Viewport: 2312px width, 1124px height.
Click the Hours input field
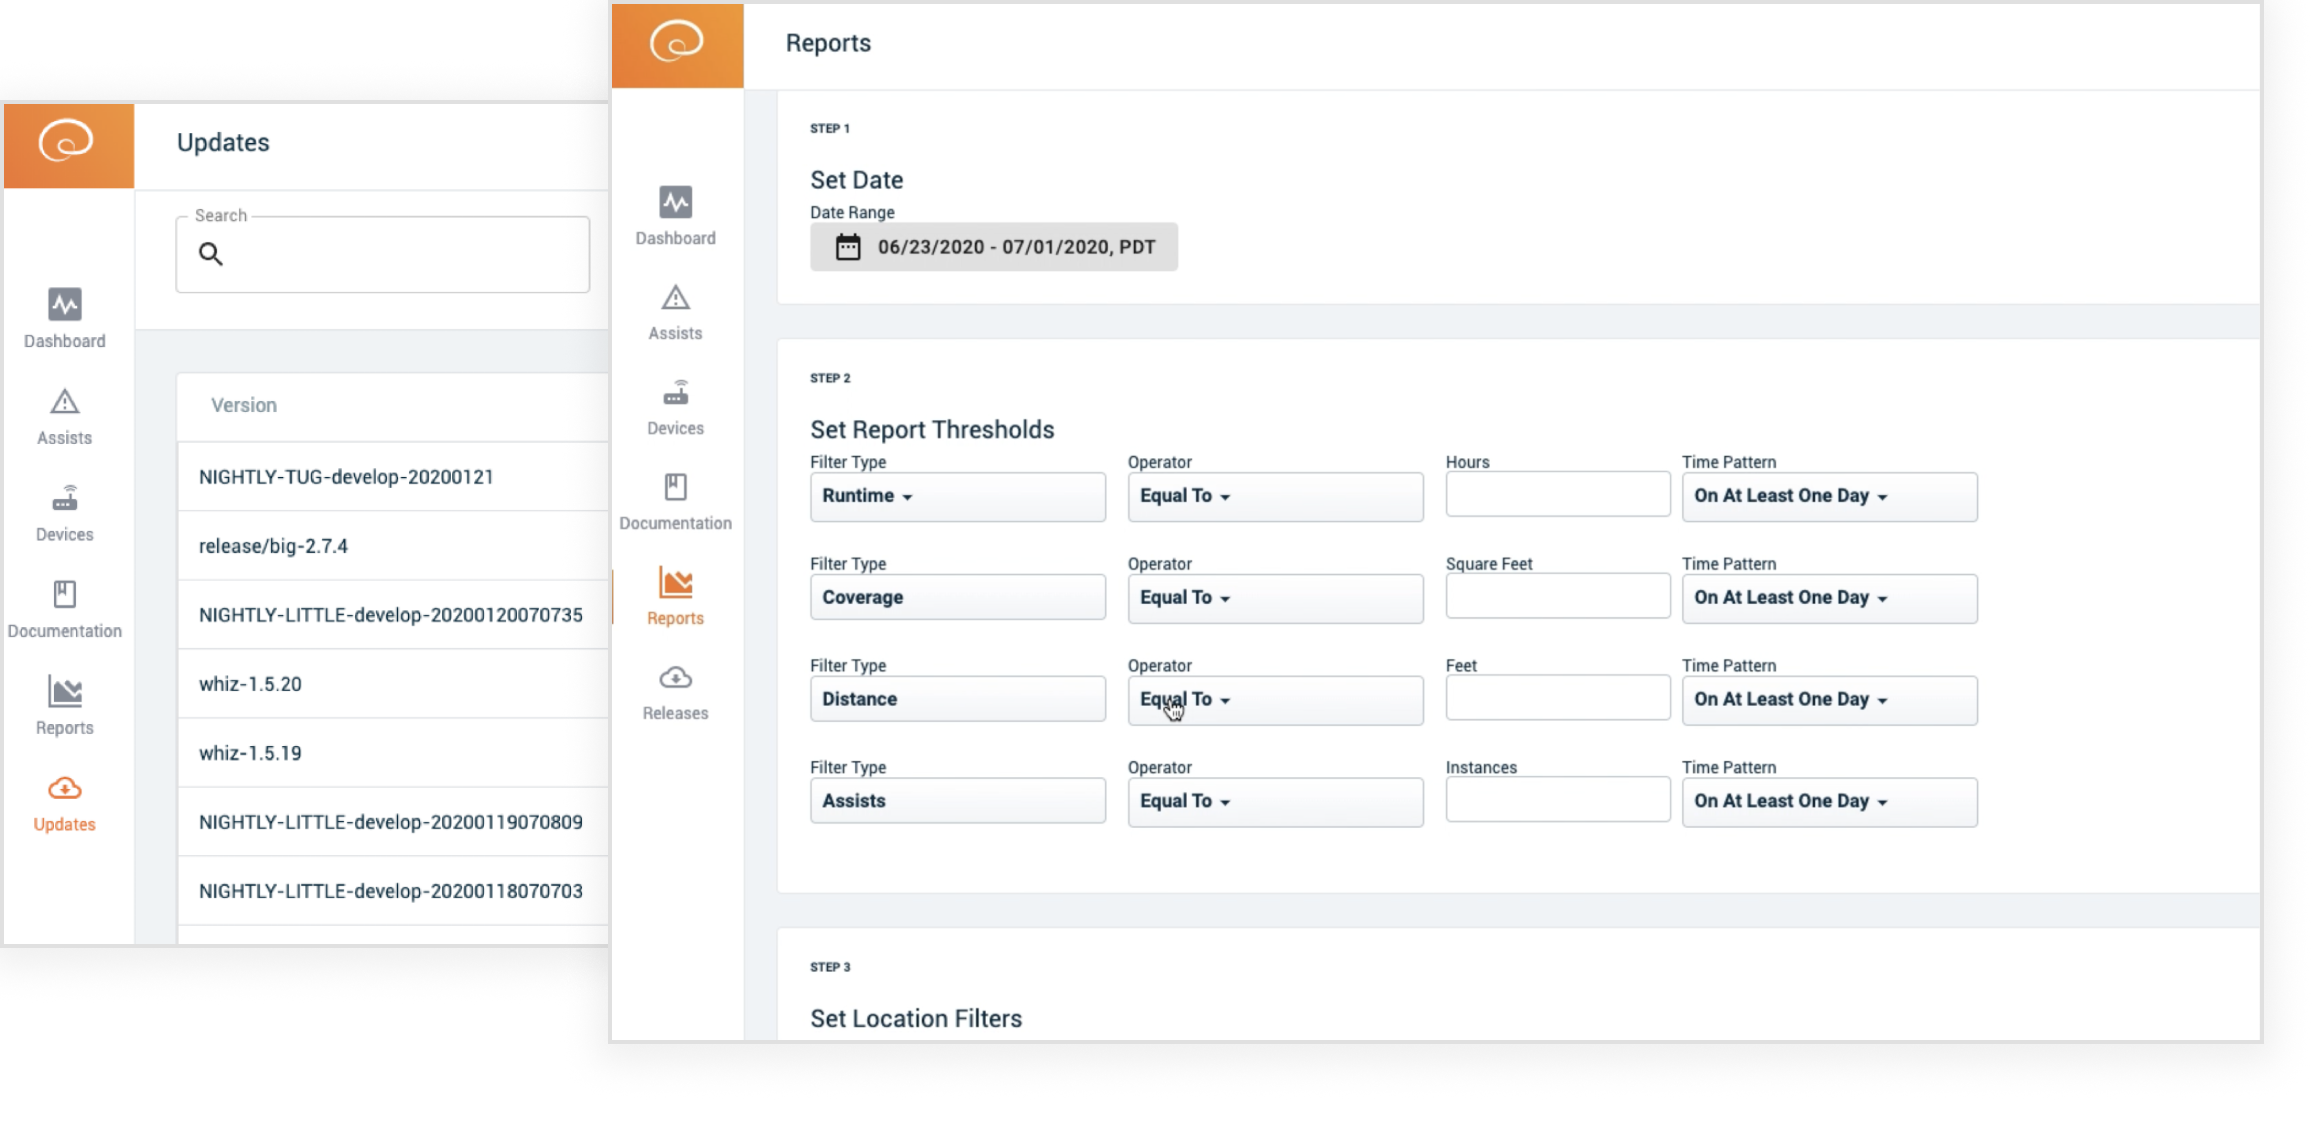(x=1556, y=495)
